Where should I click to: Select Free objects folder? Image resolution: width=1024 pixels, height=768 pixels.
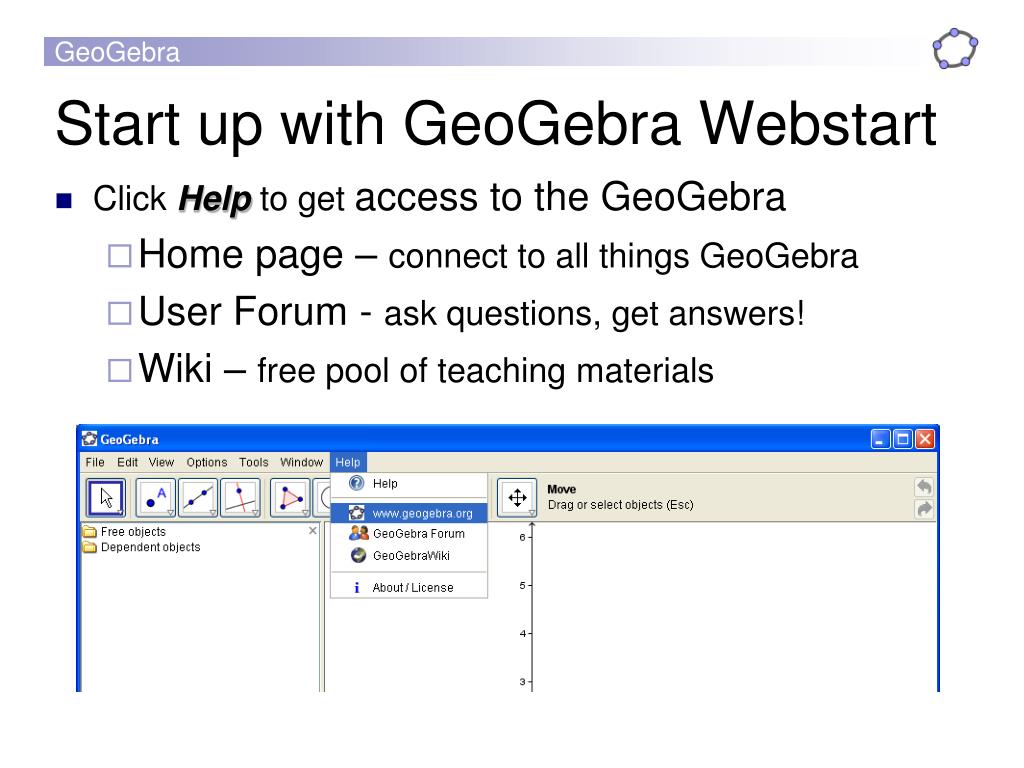coord(124,532)
